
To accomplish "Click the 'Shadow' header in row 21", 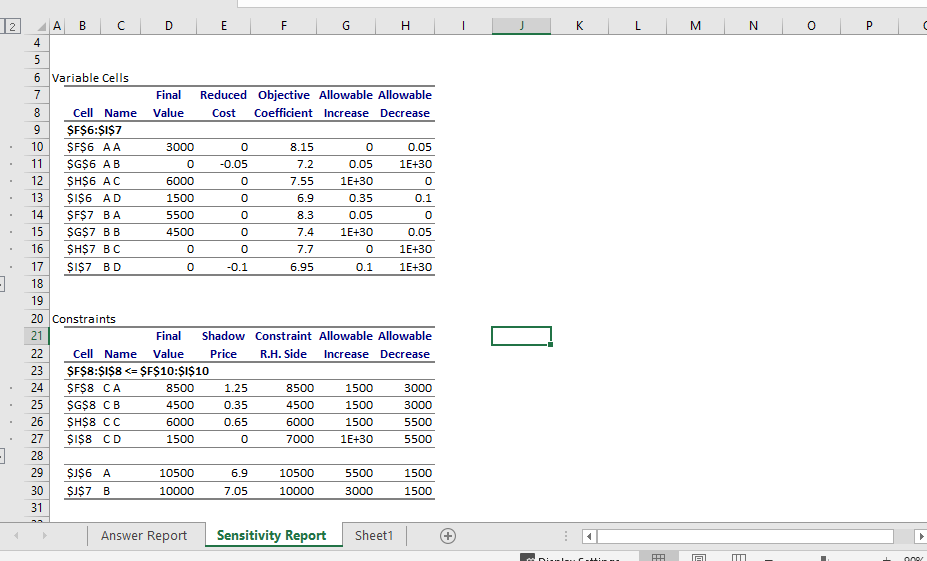I will point(223,336).
